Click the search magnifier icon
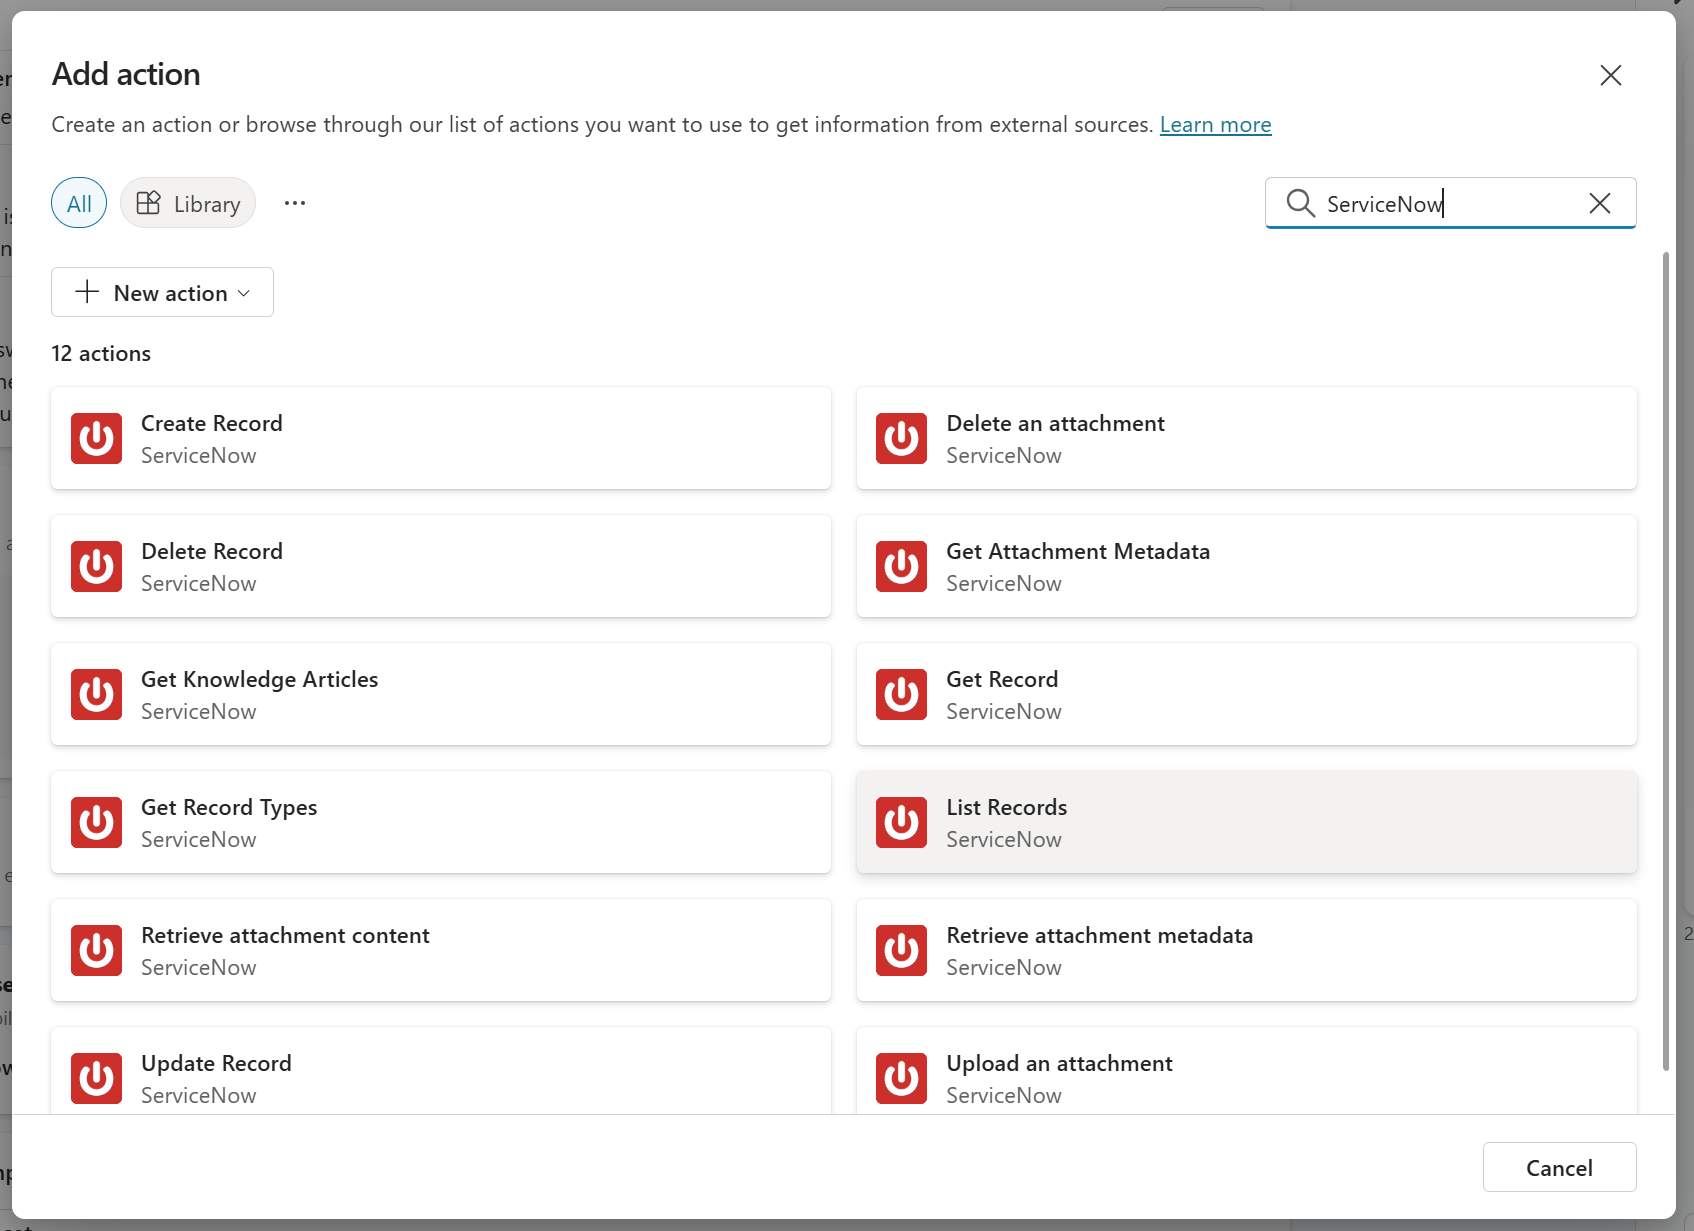Screen dimensions: 1694x1231 pos(1300,203)
